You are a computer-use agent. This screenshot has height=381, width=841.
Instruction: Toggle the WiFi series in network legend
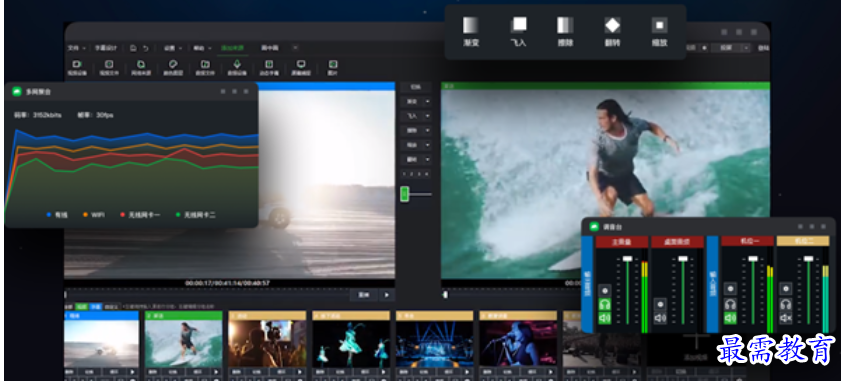coord(93,215)
